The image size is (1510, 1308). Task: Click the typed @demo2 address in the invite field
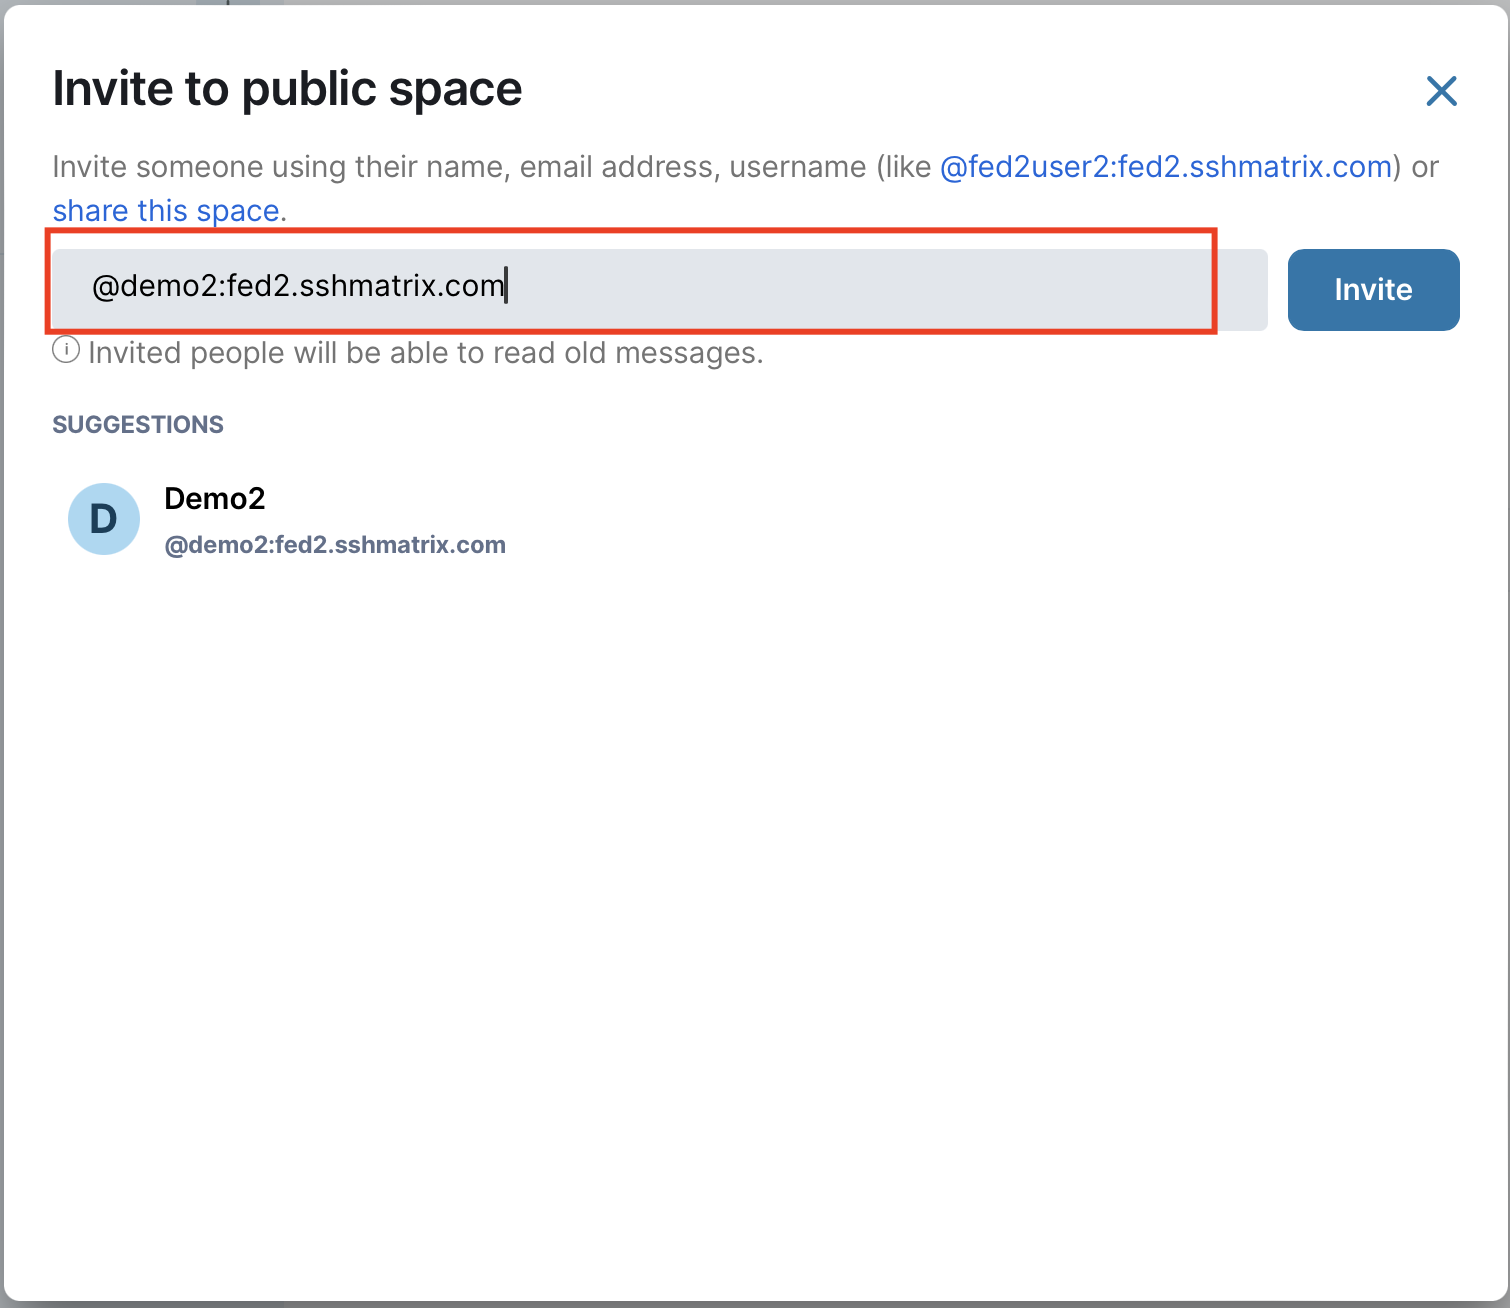[x=298, y=286]
